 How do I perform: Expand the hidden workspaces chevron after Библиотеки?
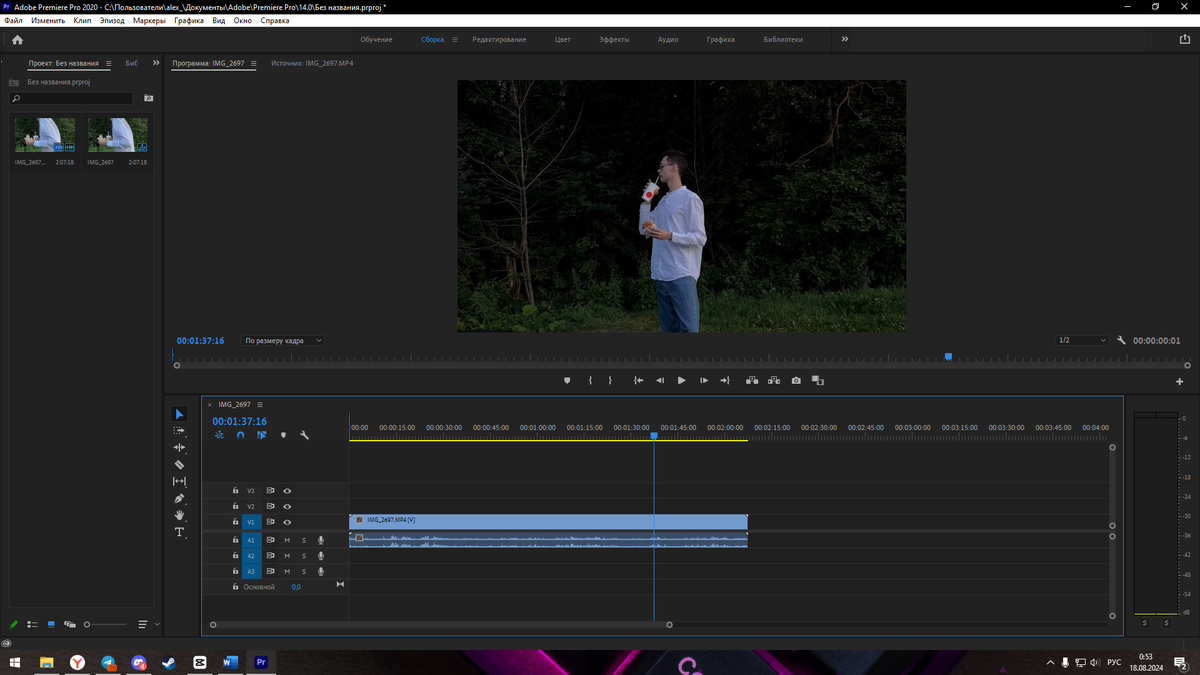pyautogui.click(x=844, y=39)
